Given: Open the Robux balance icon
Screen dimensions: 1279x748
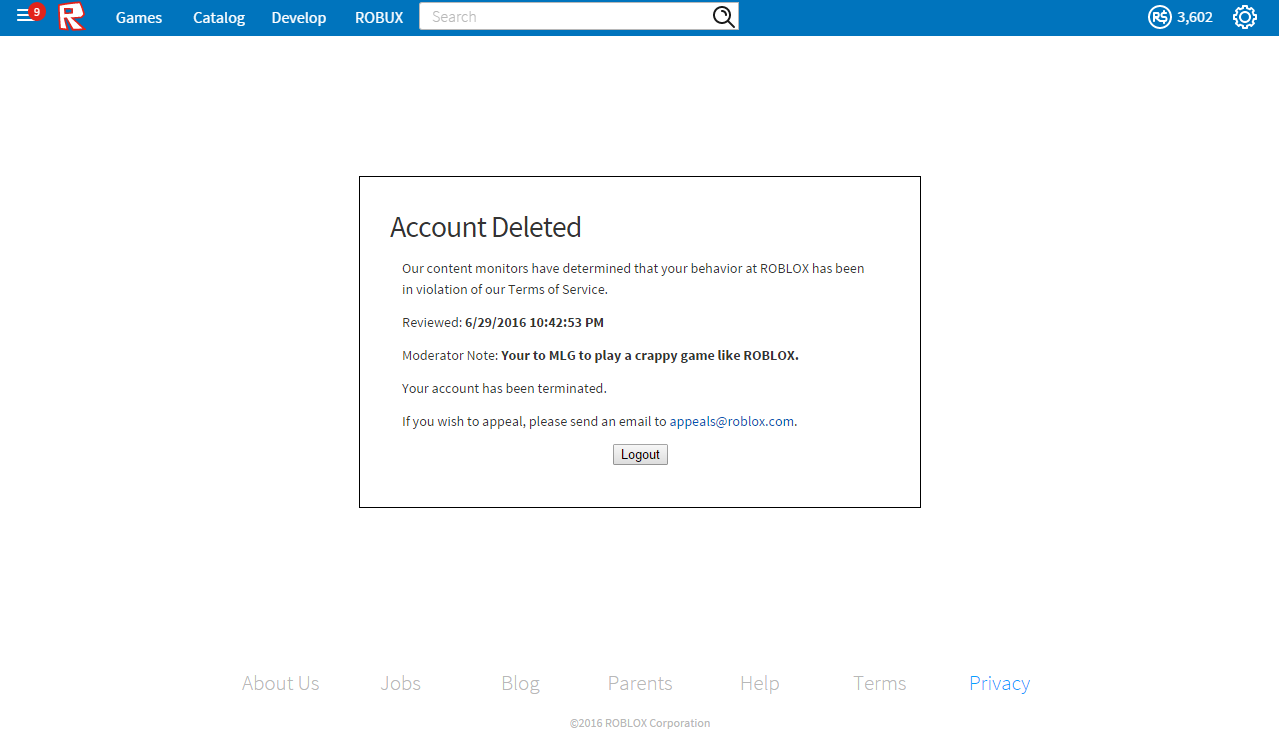Looking at the screenshot, I should click(x=1159, y=17).
